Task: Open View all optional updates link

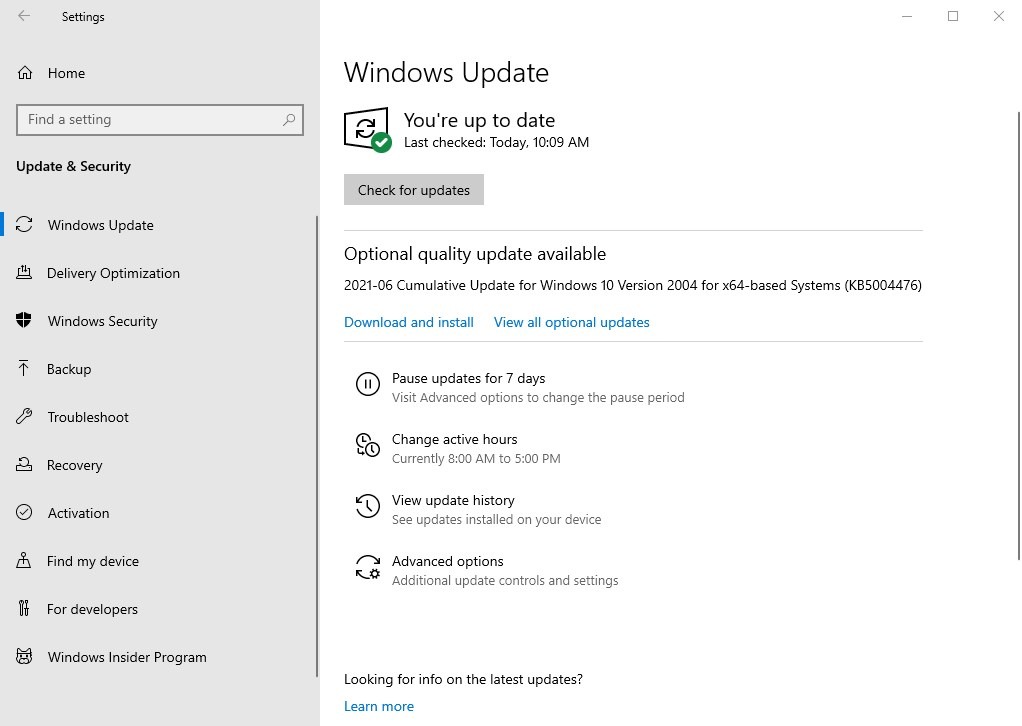Action: [572, 322]
